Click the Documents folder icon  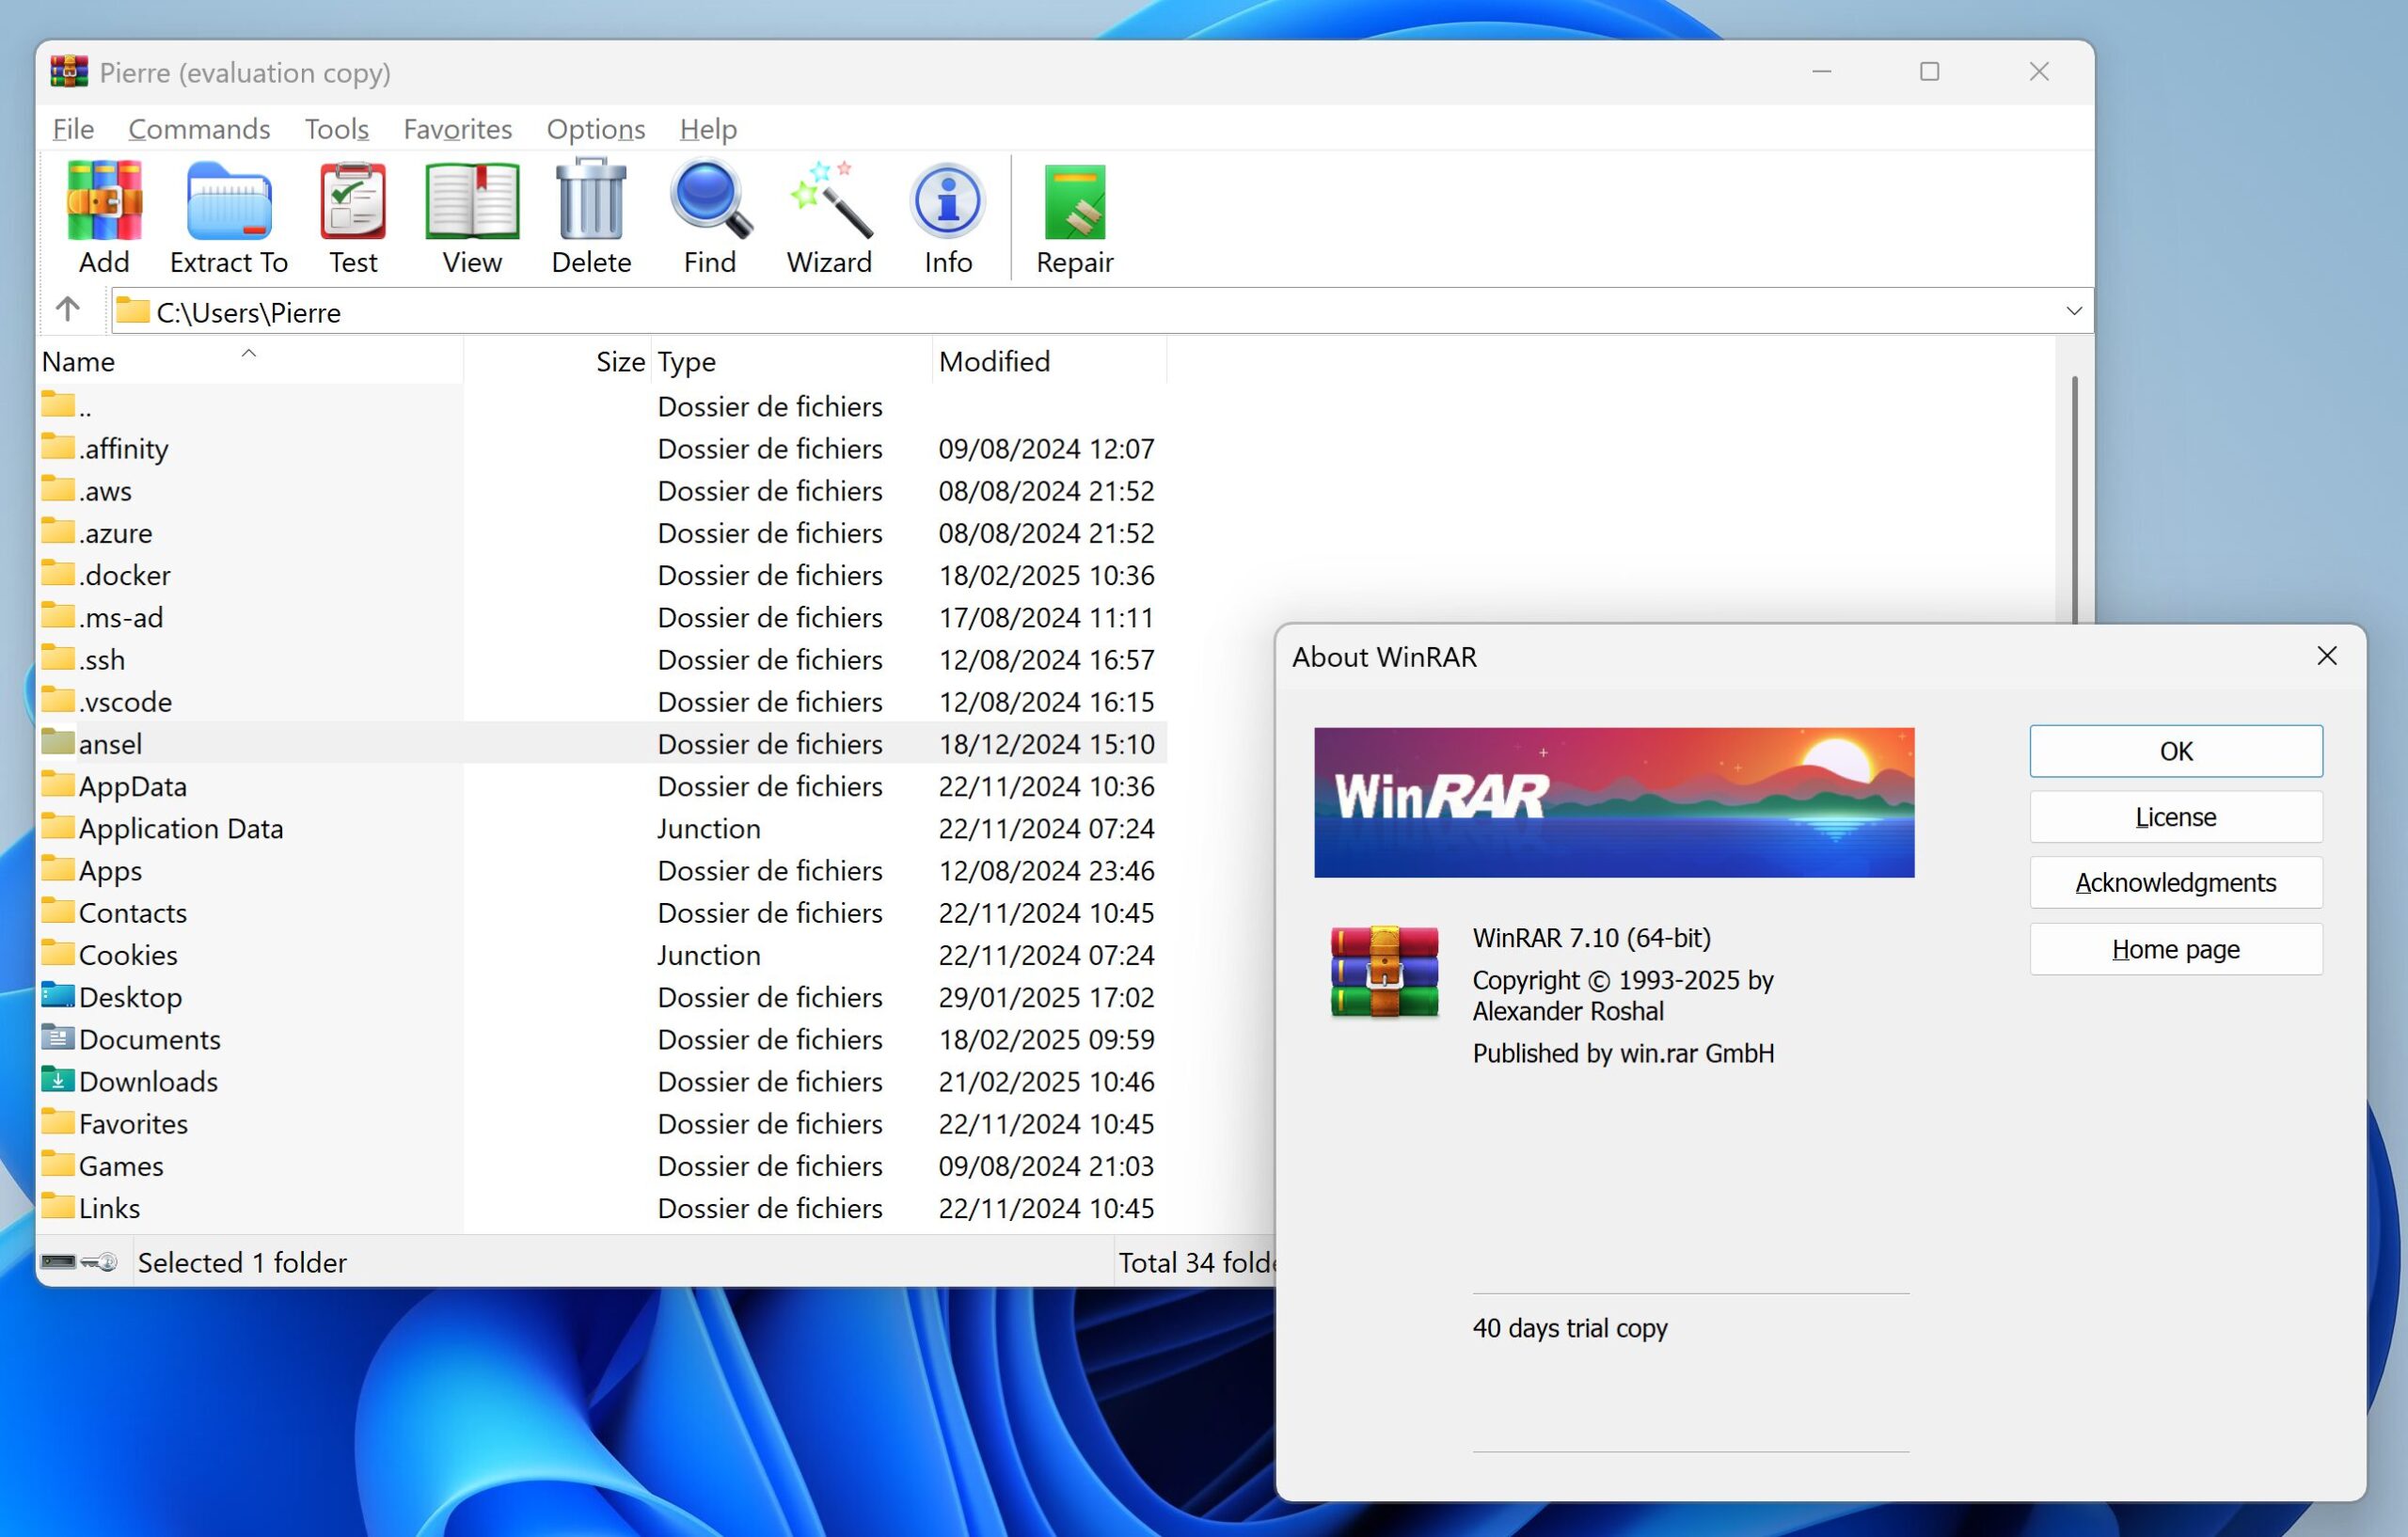click(x=58, y=1038)
